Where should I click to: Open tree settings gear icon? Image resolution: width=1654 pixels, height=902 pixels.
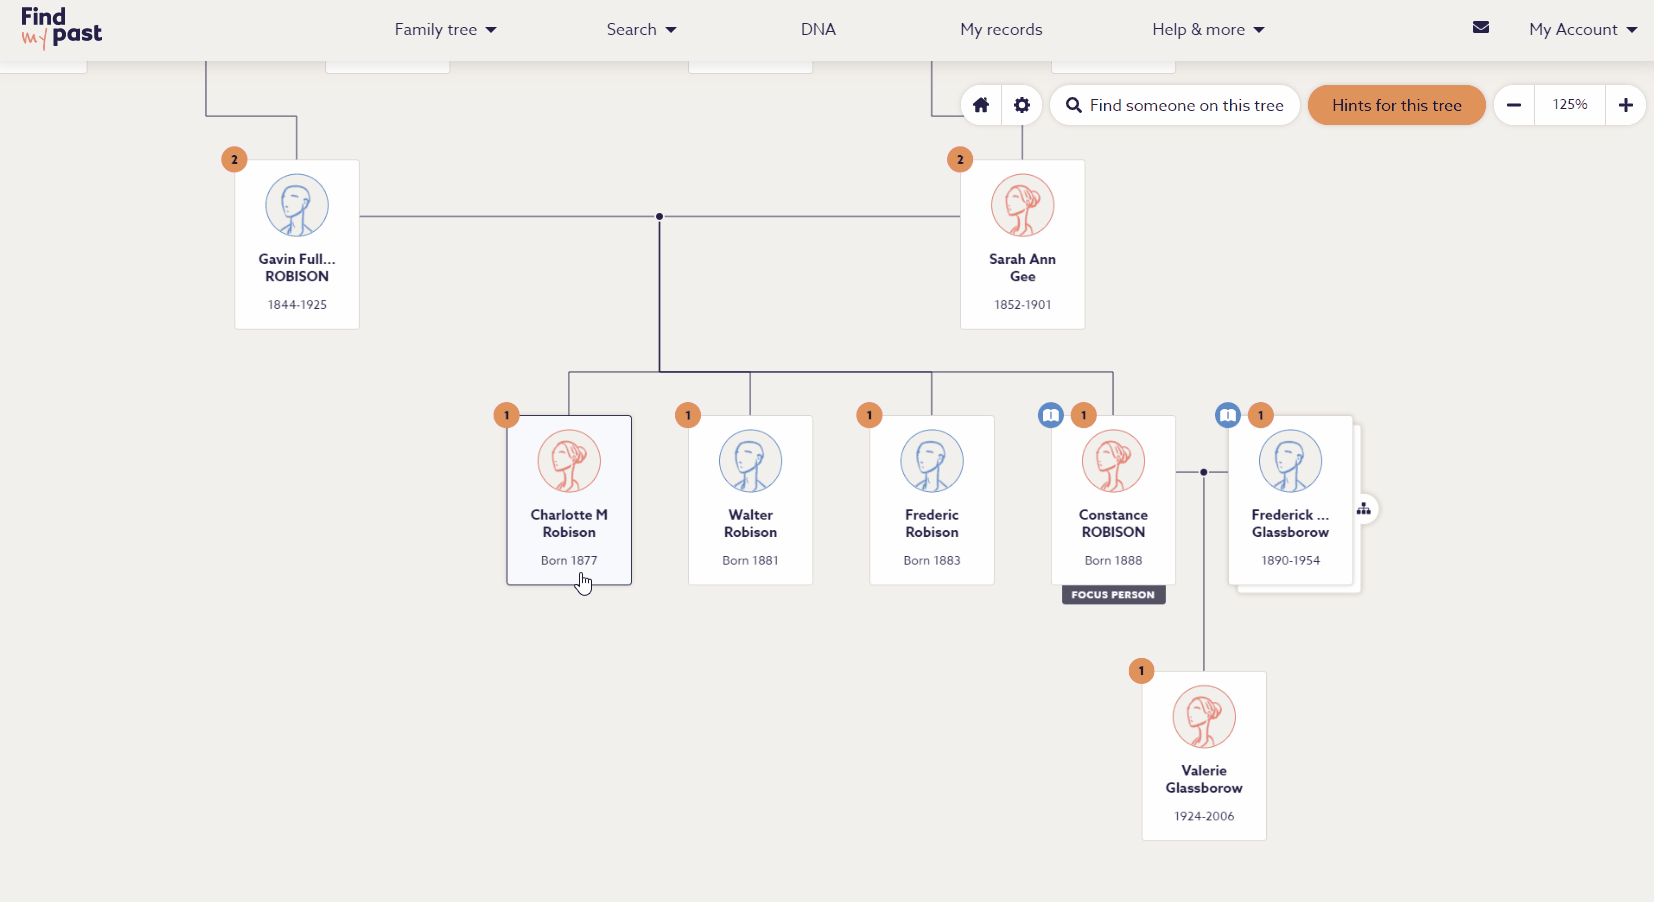click(x=1022, y=105)
